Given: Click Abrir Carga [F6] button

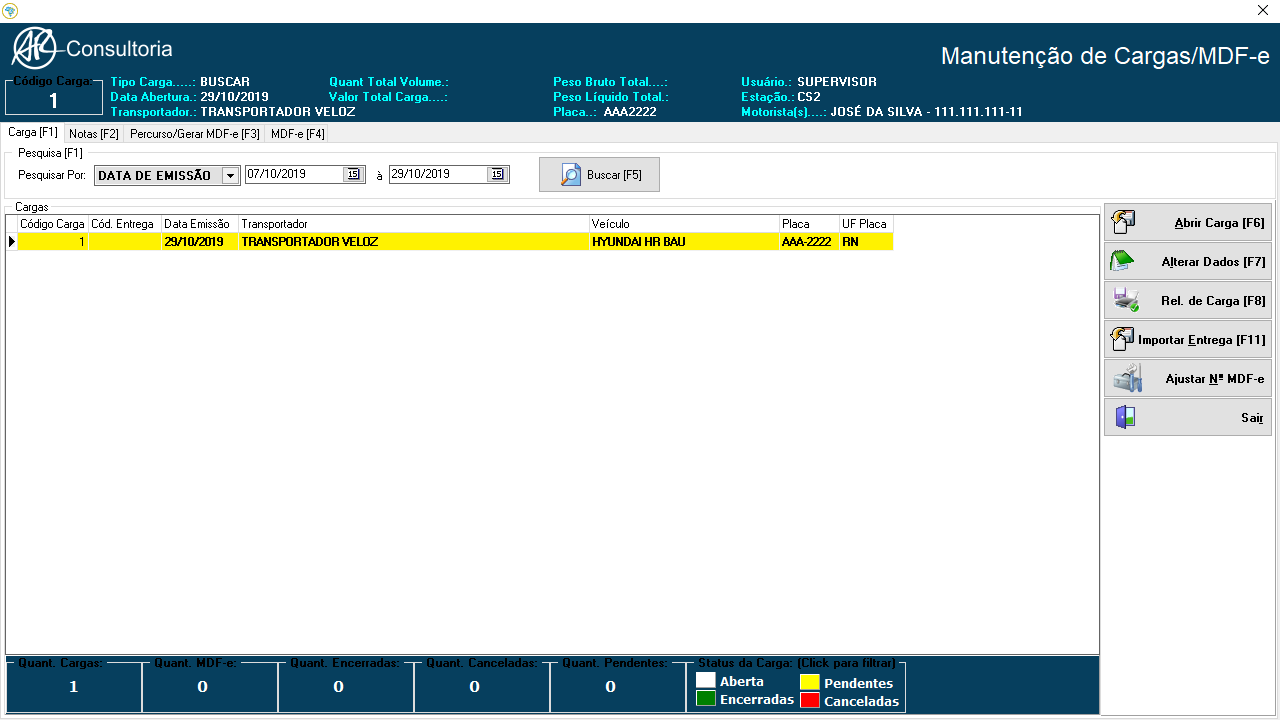Looking at the screenshot, I should [x=1188, y=223].
